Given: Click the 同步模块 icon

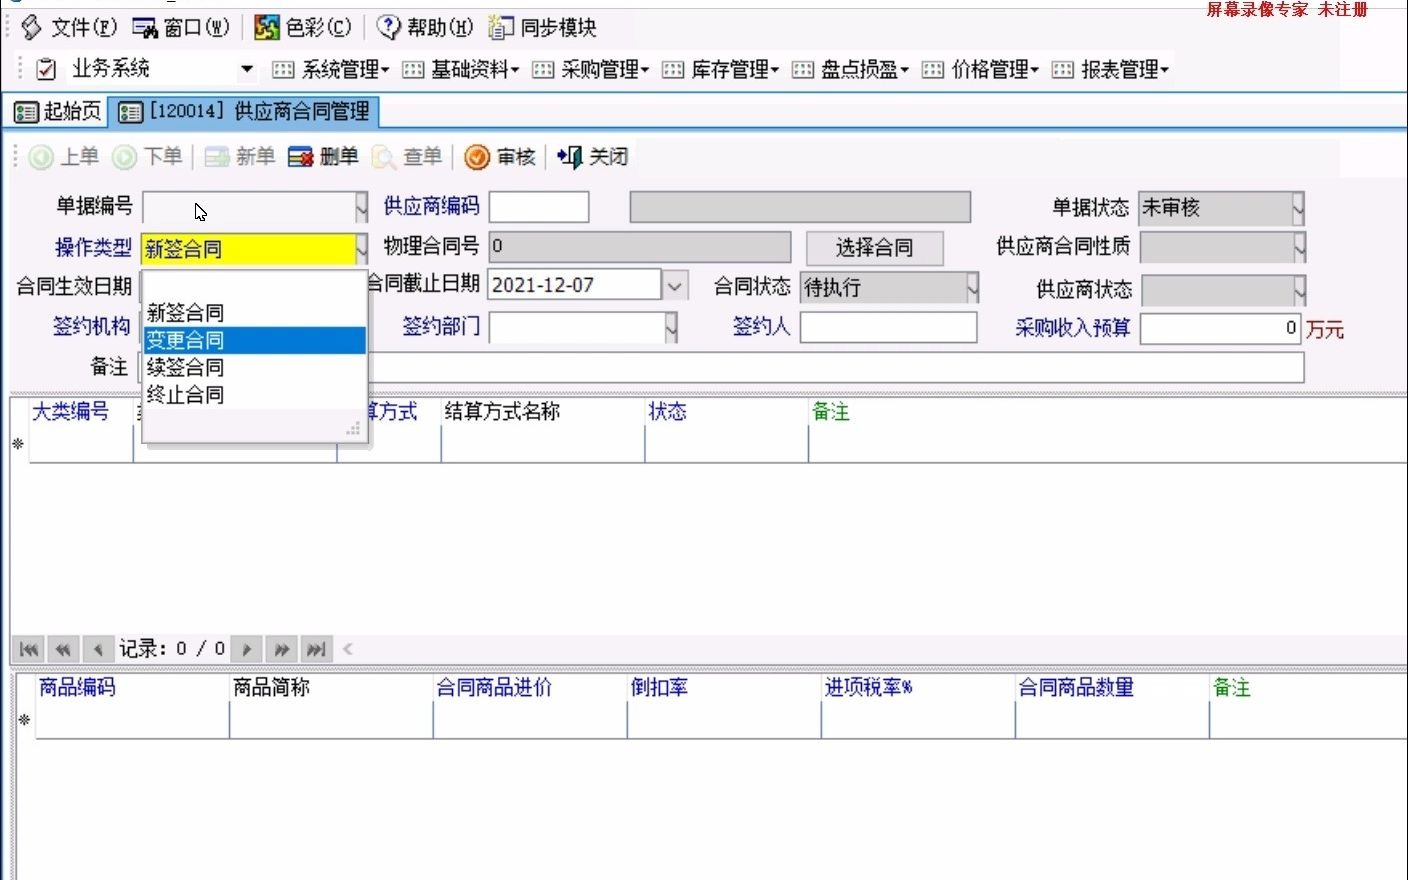Looking at the screenshot, I should [x=501, y=27].
